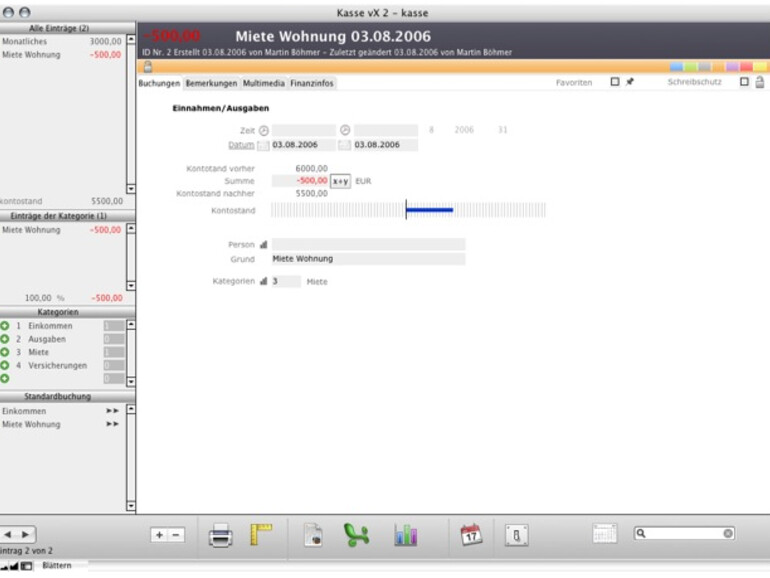Apply the Einkommen standard booking arrows
Image resolution: width=770 pixels, height=578 pixels.
coord(112,411)
